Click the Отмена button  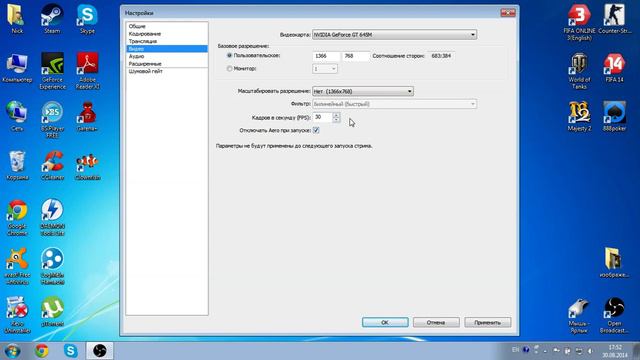tap(436, 322)
